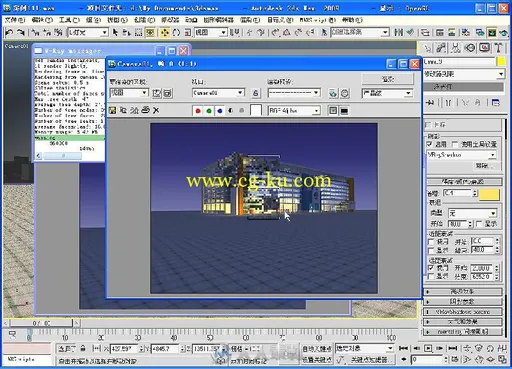Clone the rendered frame window

click(123, 110)
